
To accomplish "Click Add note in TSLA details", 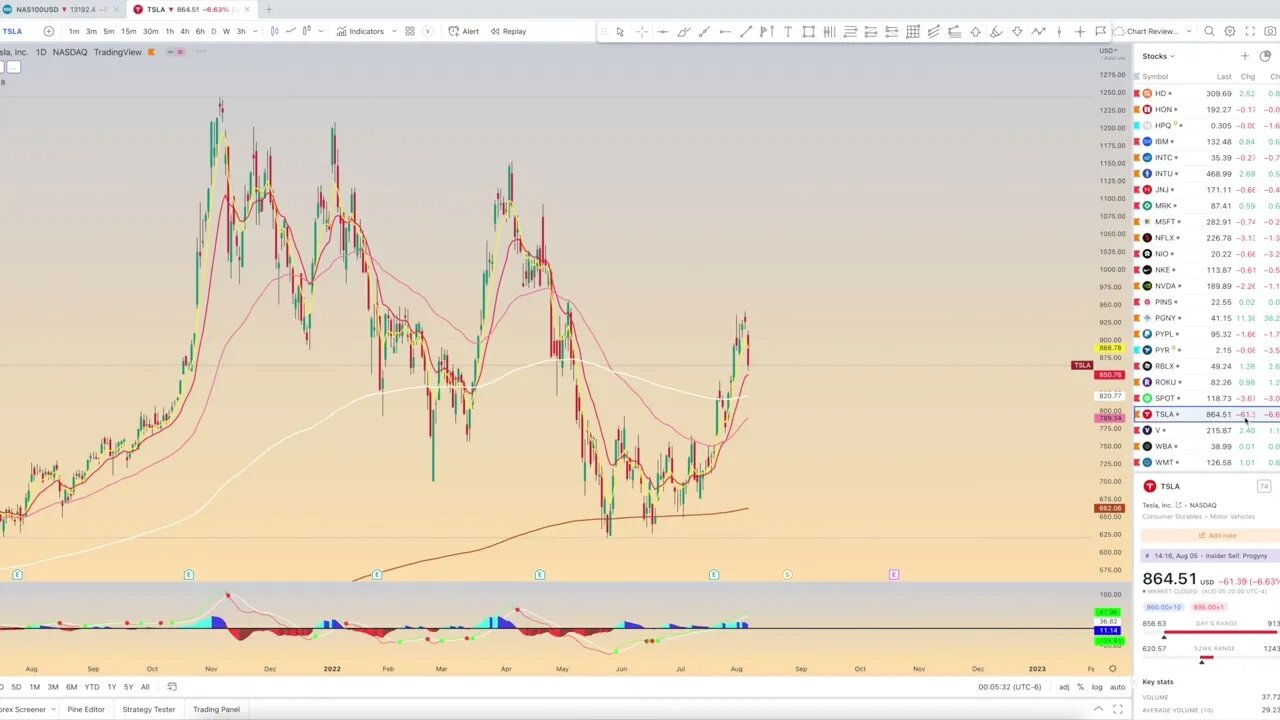I will click(1216, 535).
